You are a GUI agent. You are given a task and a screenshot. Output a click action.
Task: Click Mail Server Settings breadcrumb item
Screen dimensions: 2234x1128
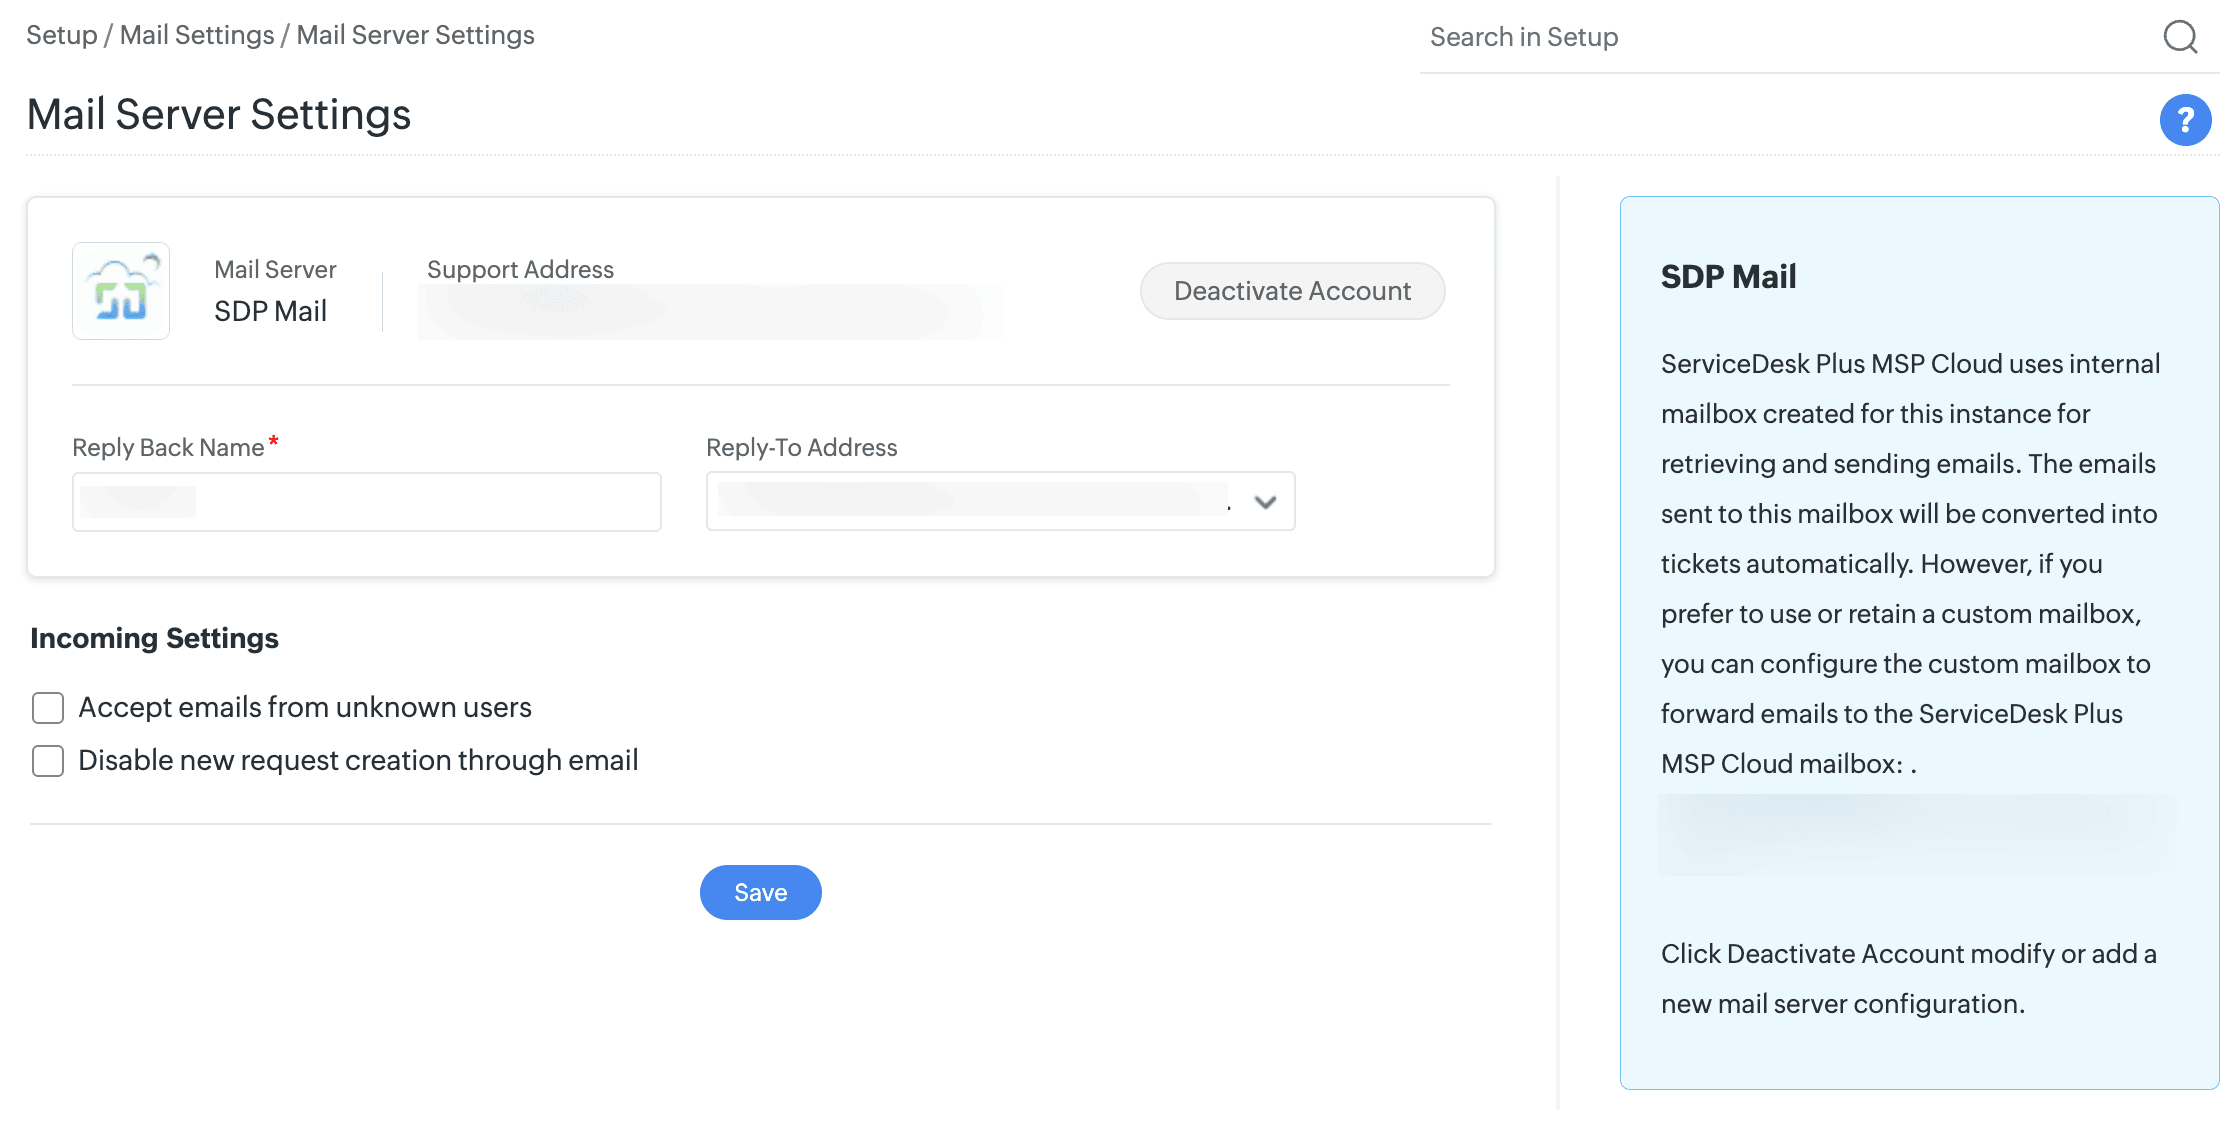[415, 35]
